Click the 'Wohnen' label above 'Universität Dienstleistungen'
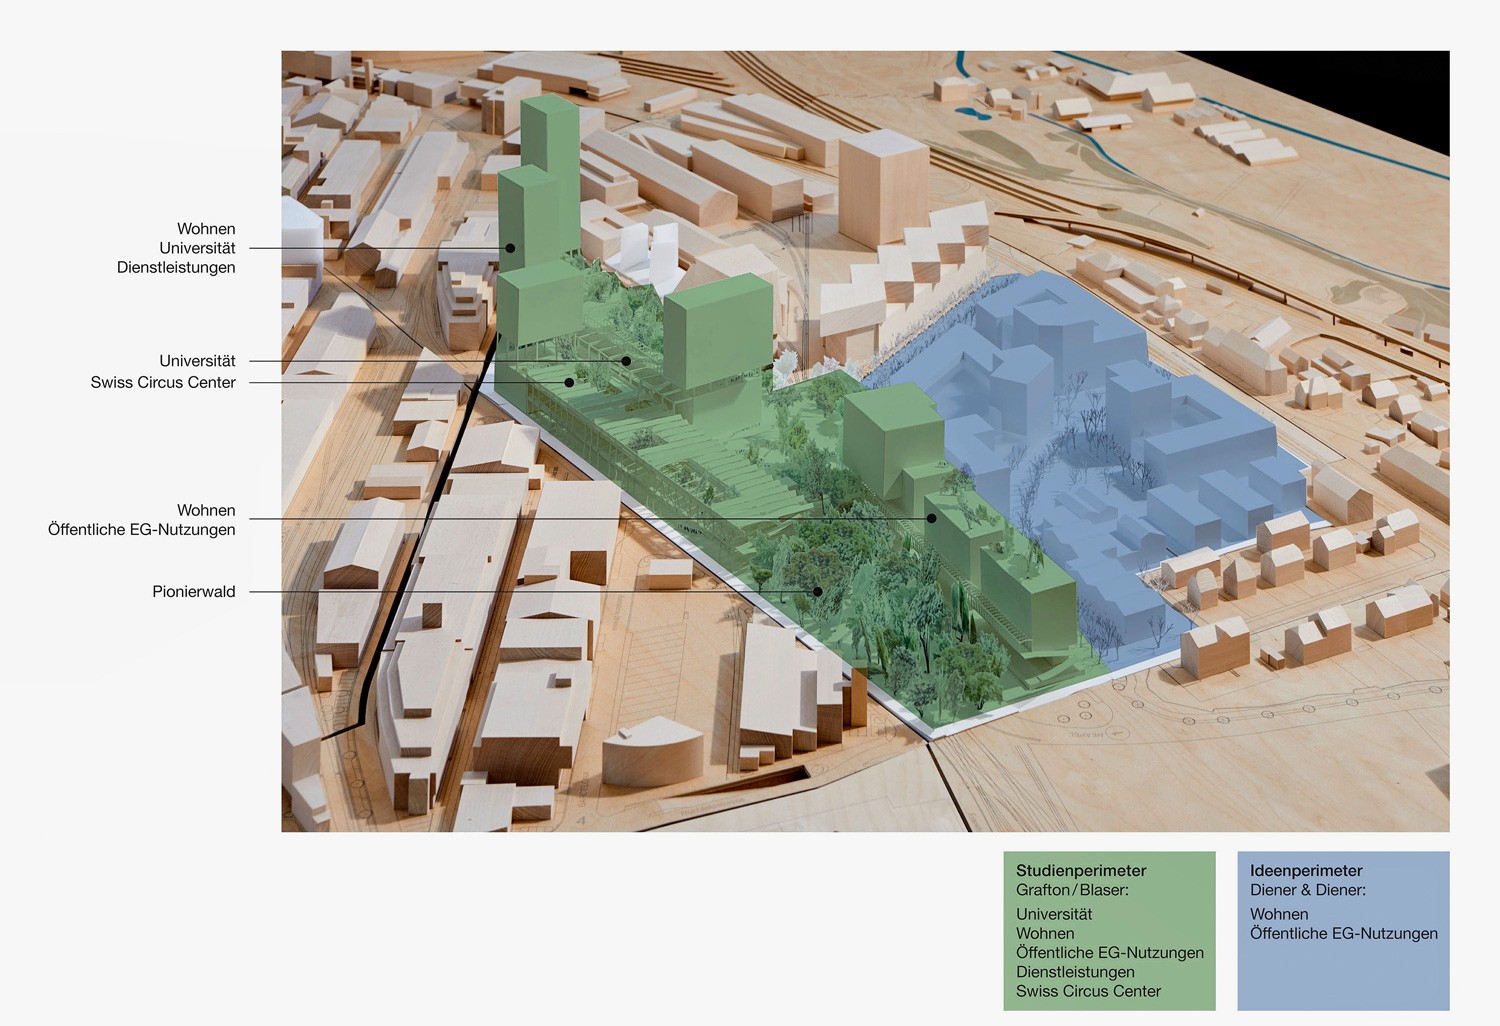 pyautogui.click(x=206, y=229)
